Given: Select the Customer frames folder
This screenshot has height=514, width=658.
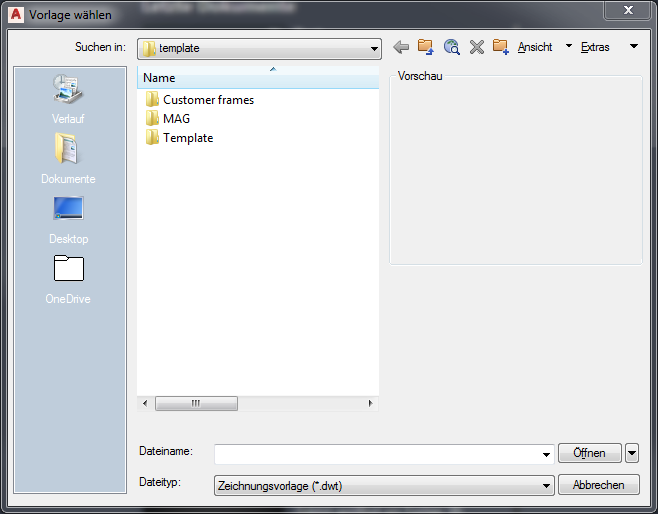Looking at the screenshot, I should (x=208, y=100).
